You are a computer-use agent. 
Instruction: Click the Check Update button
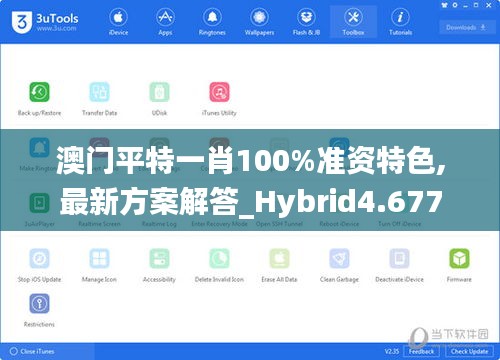point(469,351)
